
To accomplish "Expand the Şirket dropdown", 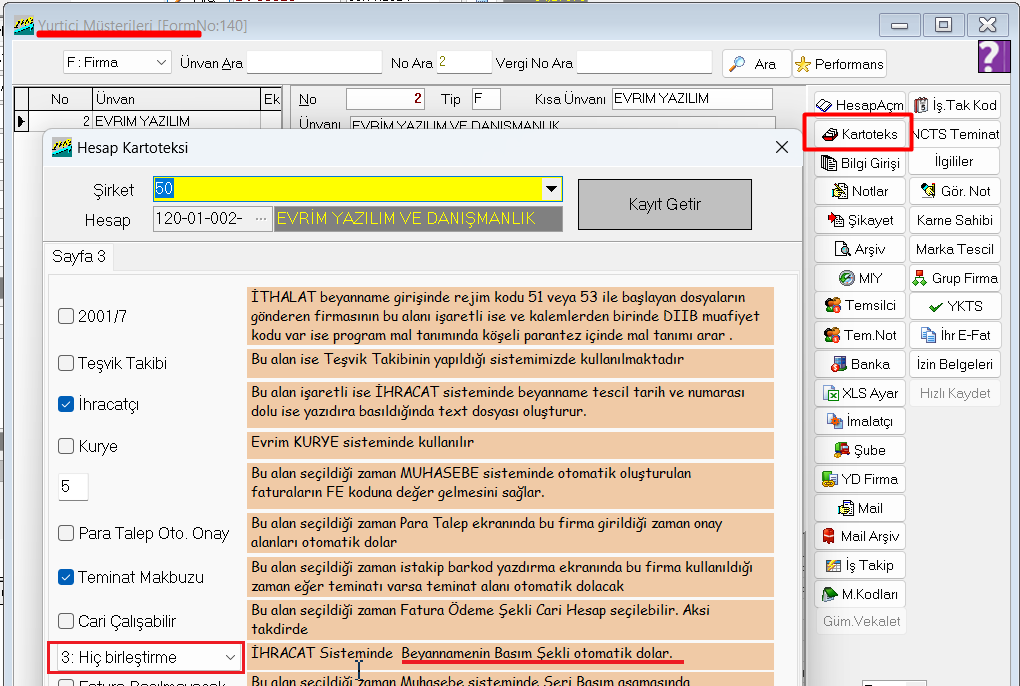I will coord(550,189).
